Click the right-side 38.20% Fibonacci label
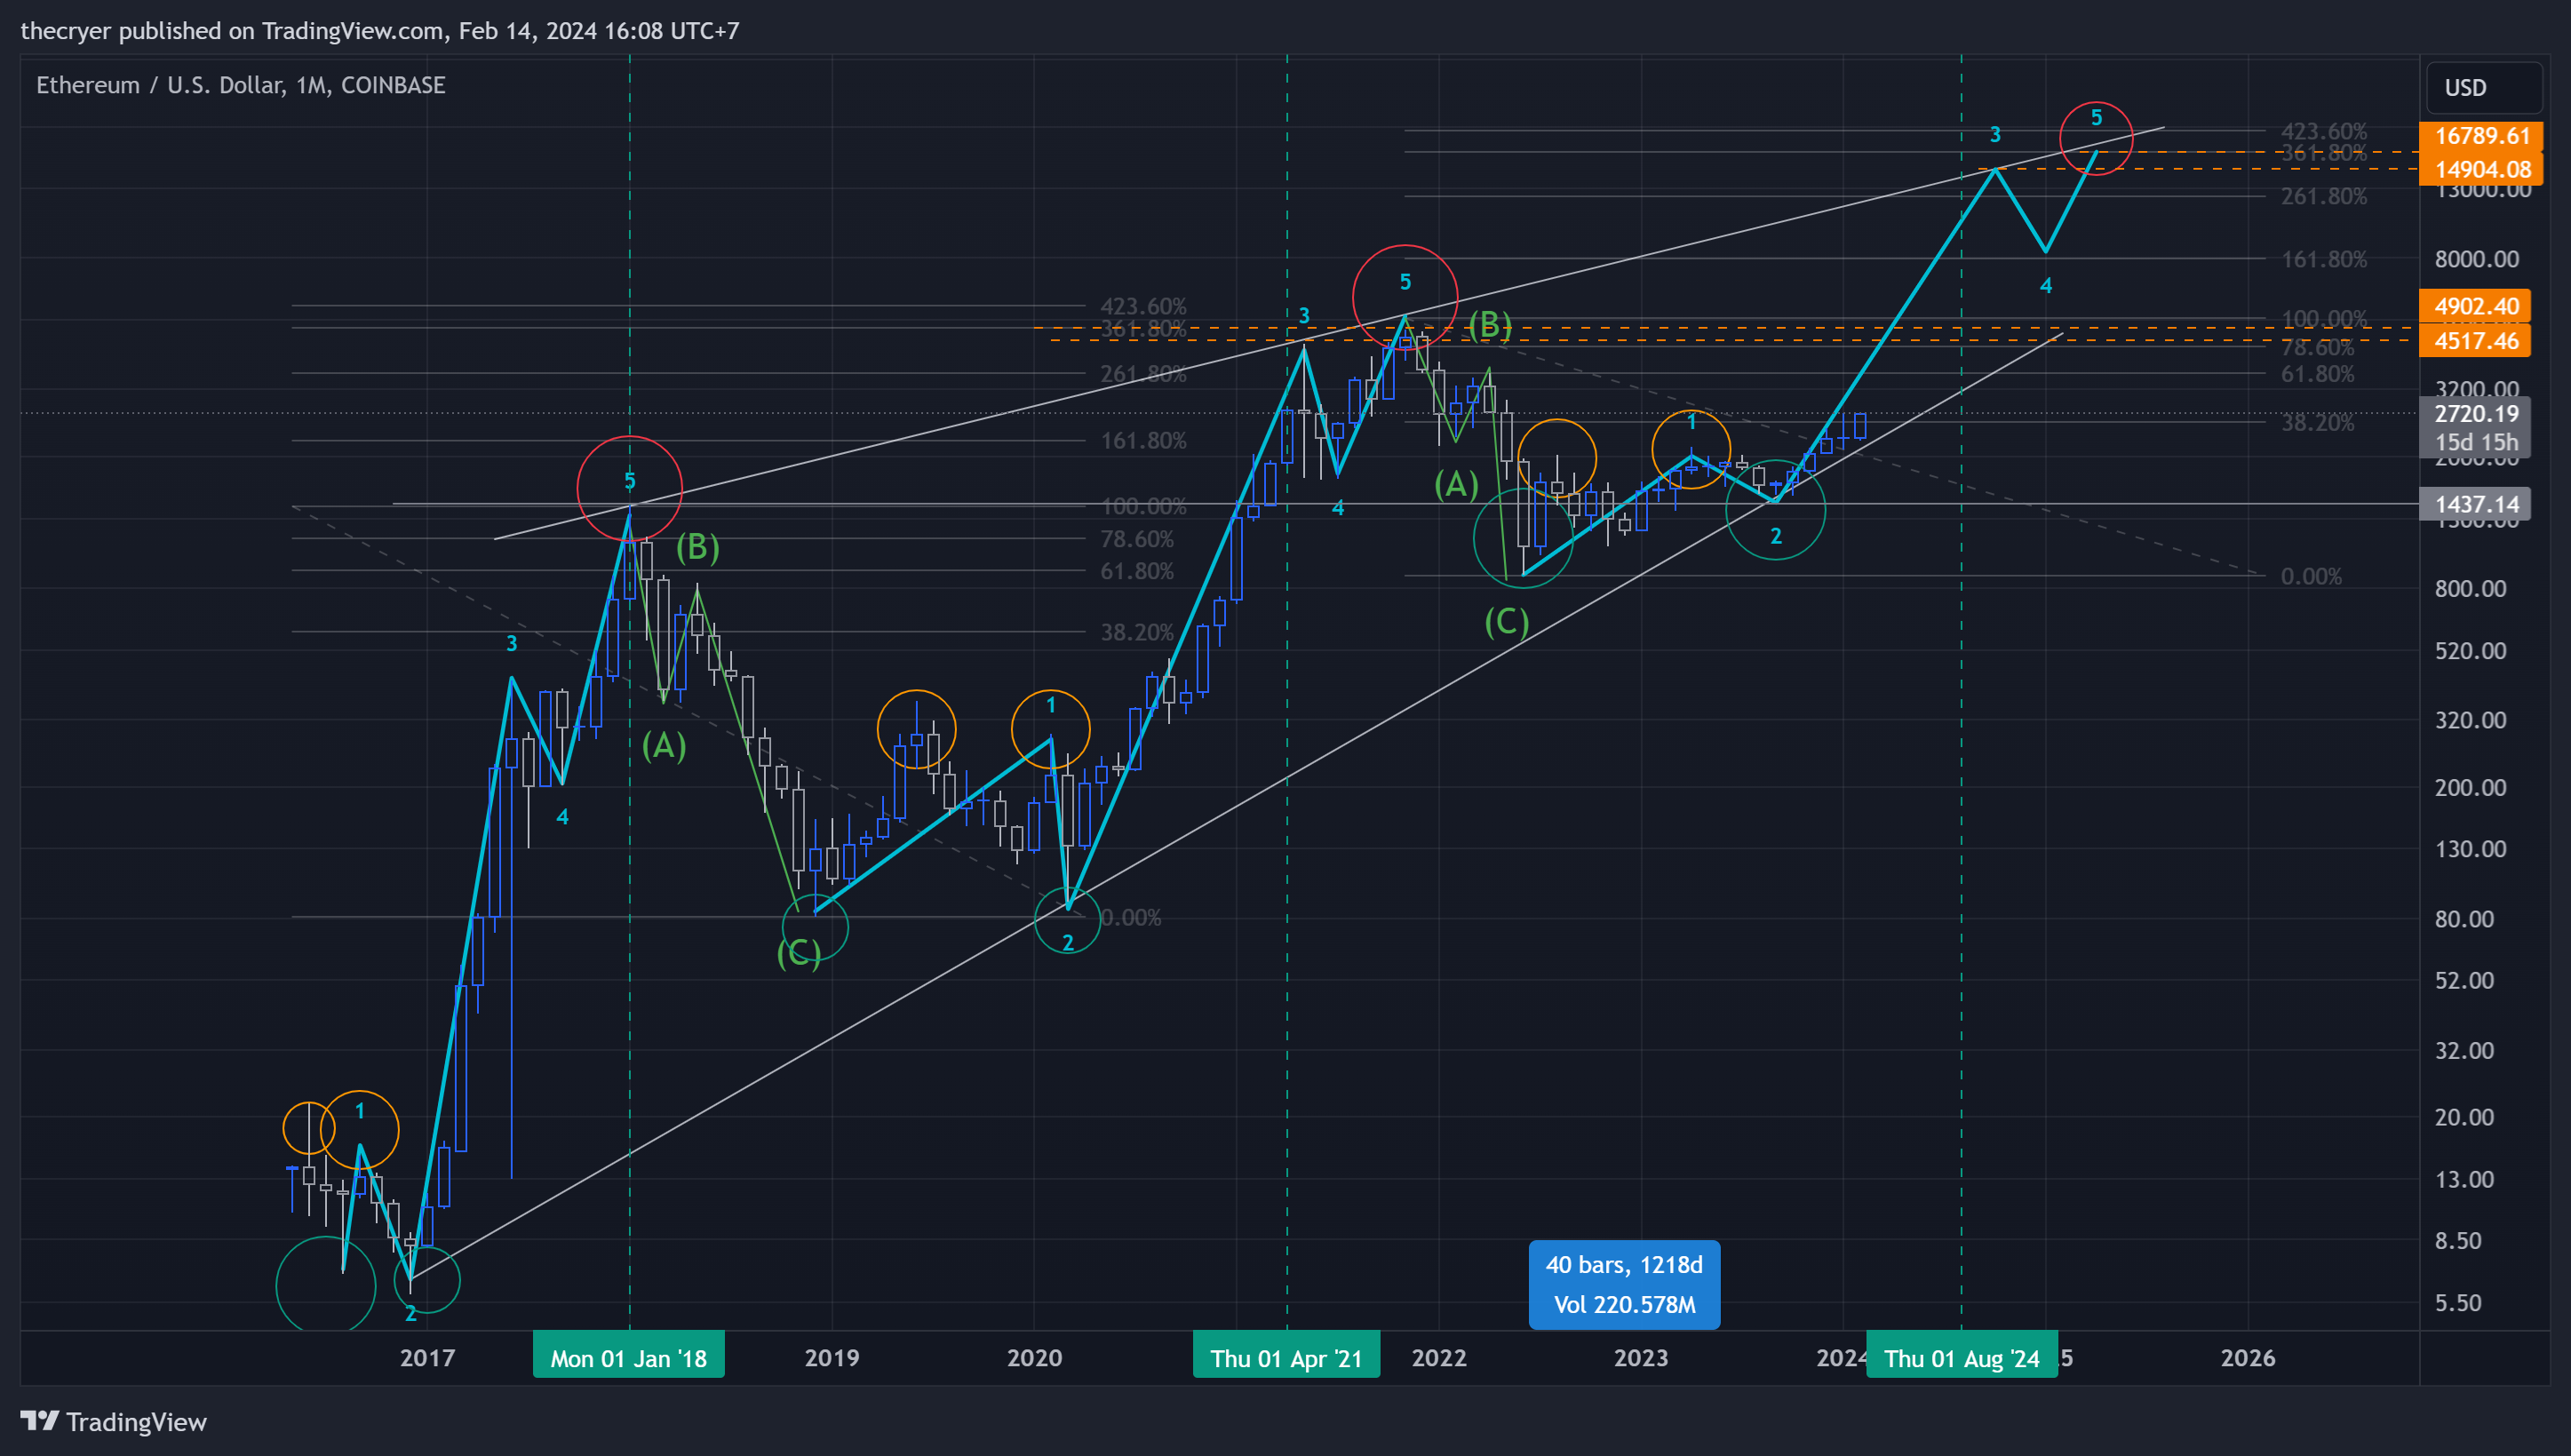The image size is (2571, 1456). click(2317, 422)
